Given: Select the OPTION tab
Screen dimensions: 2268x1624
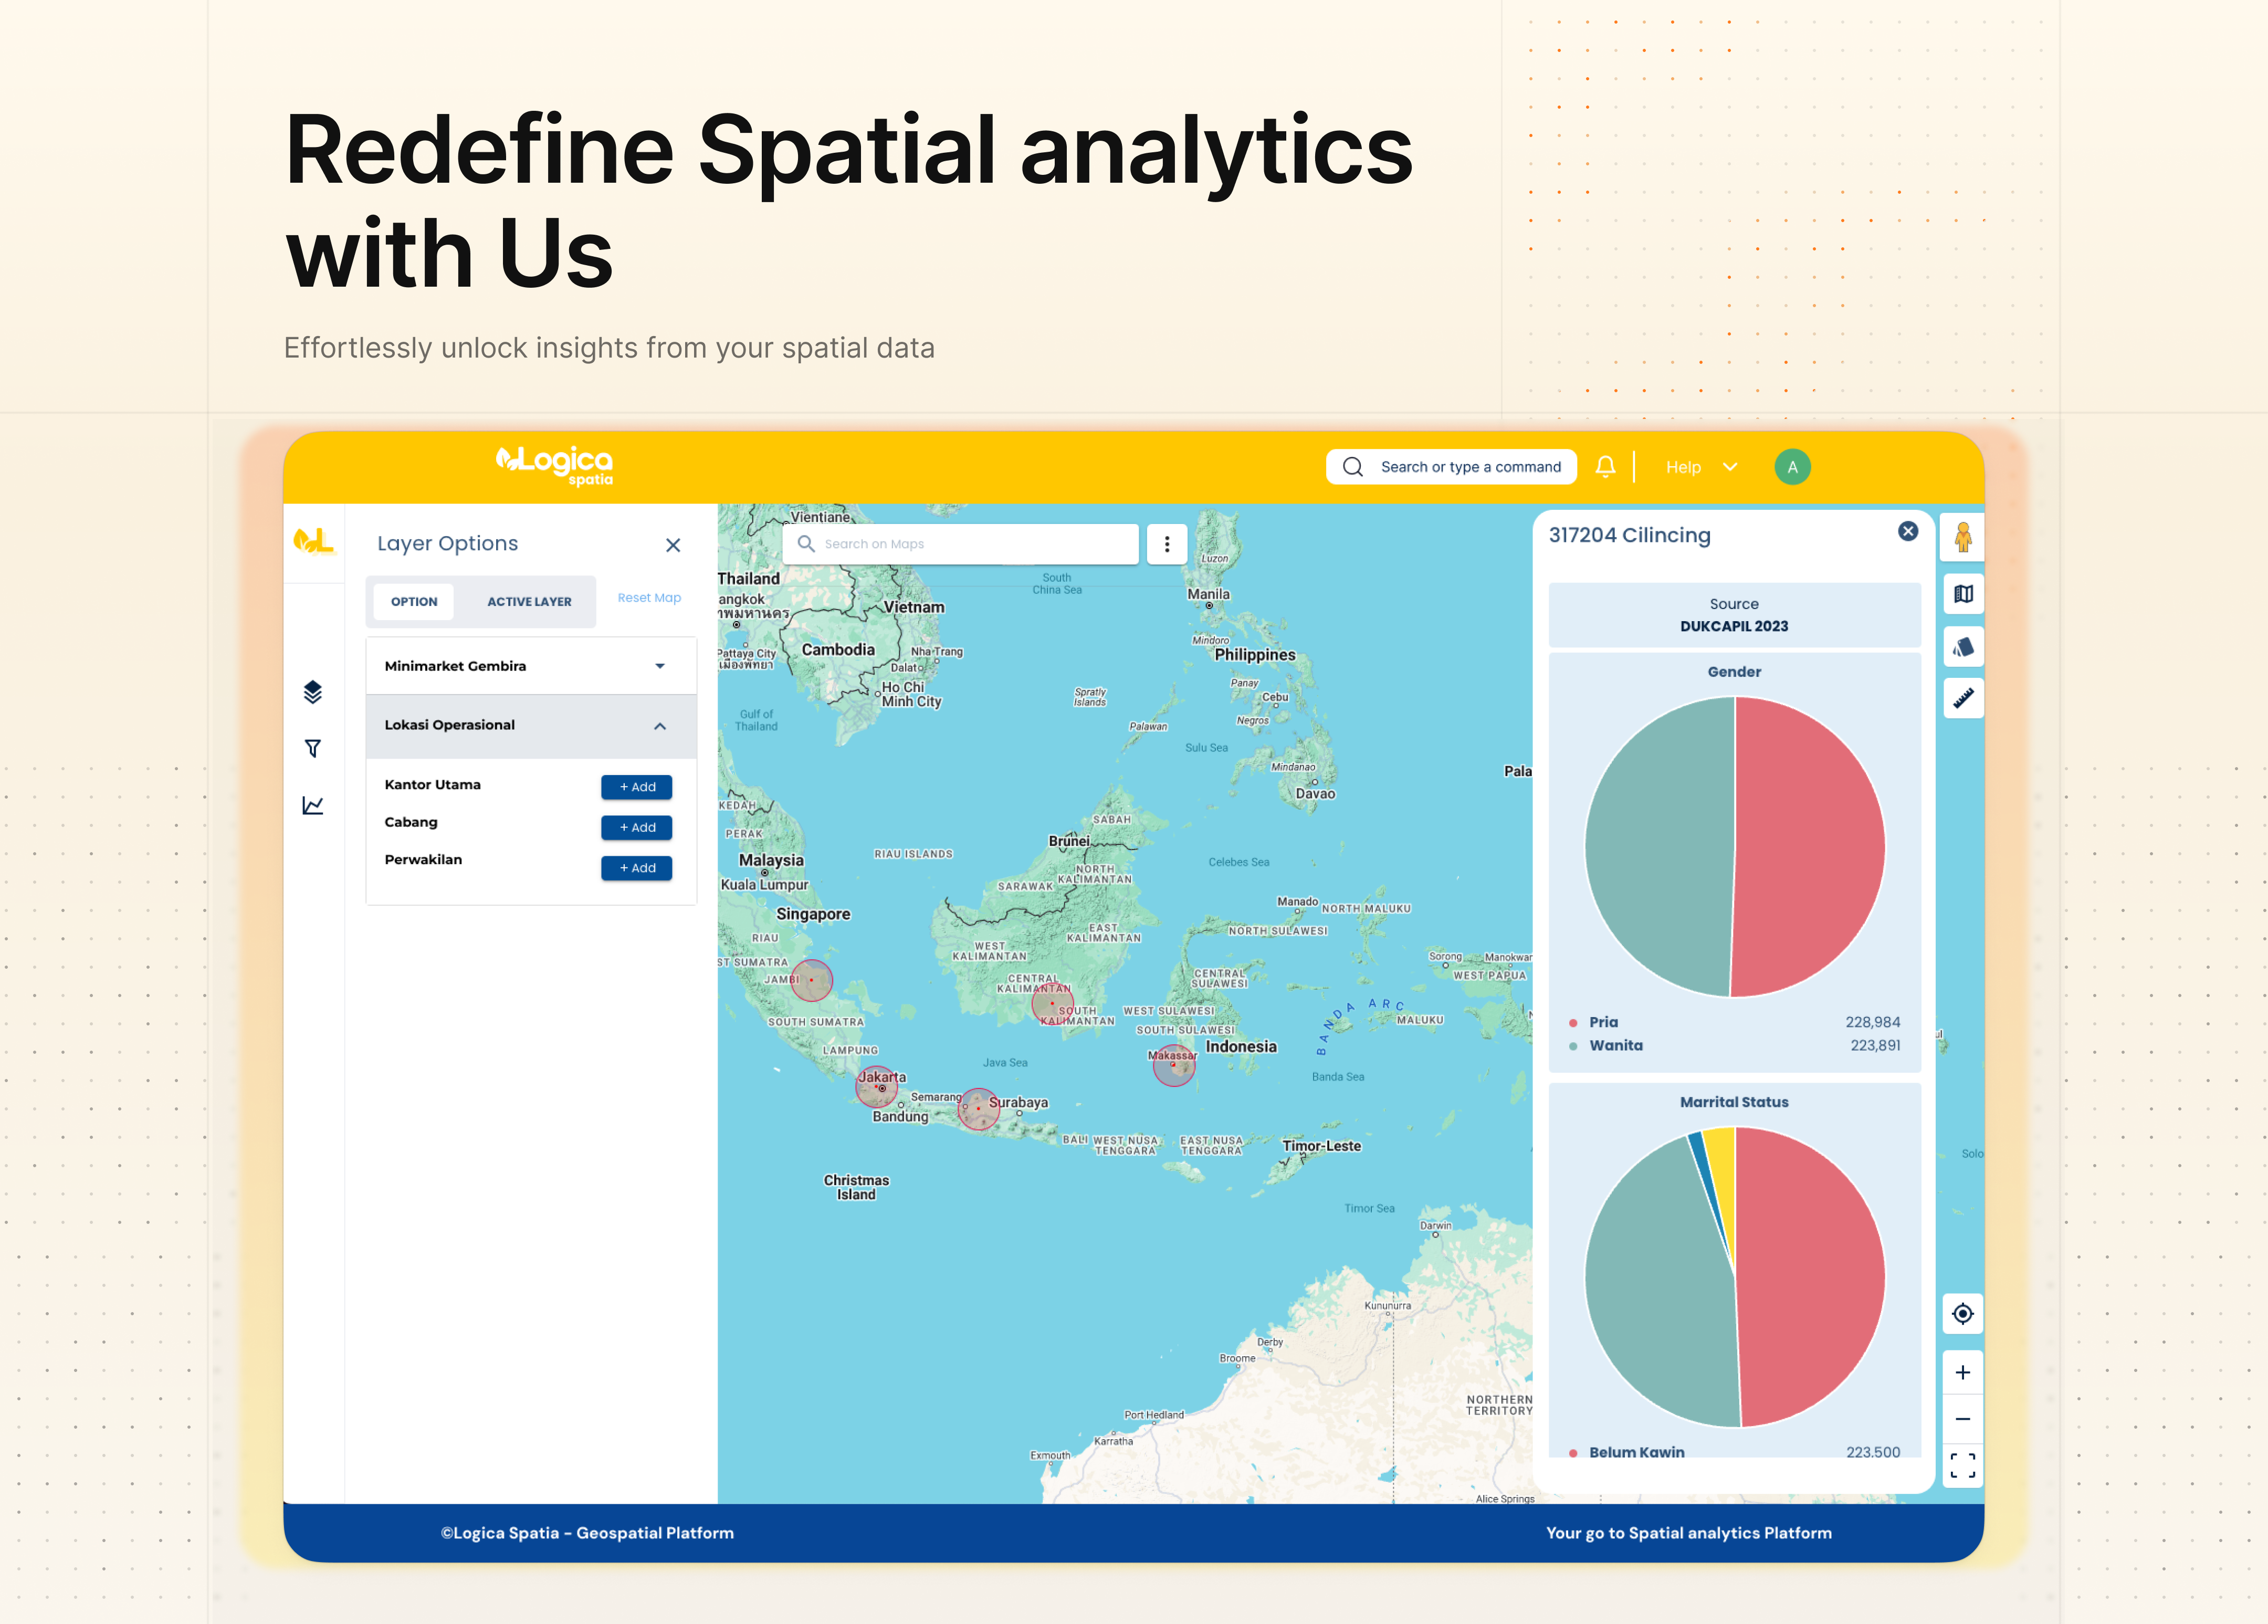Looking at the screenshot, I should point(414,602).
